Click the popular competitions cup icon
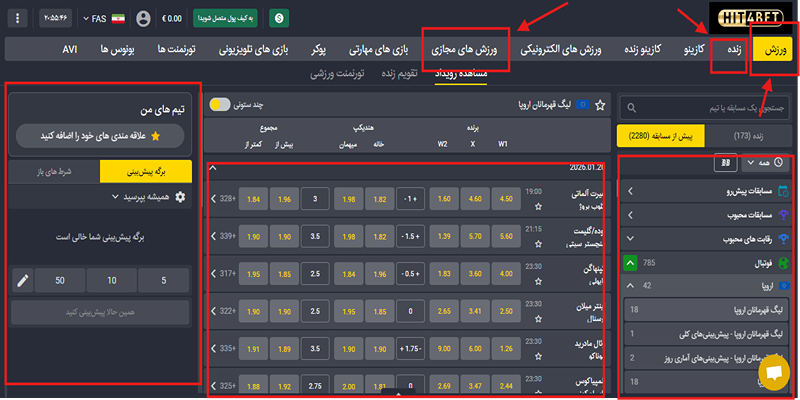 [783, 238]
